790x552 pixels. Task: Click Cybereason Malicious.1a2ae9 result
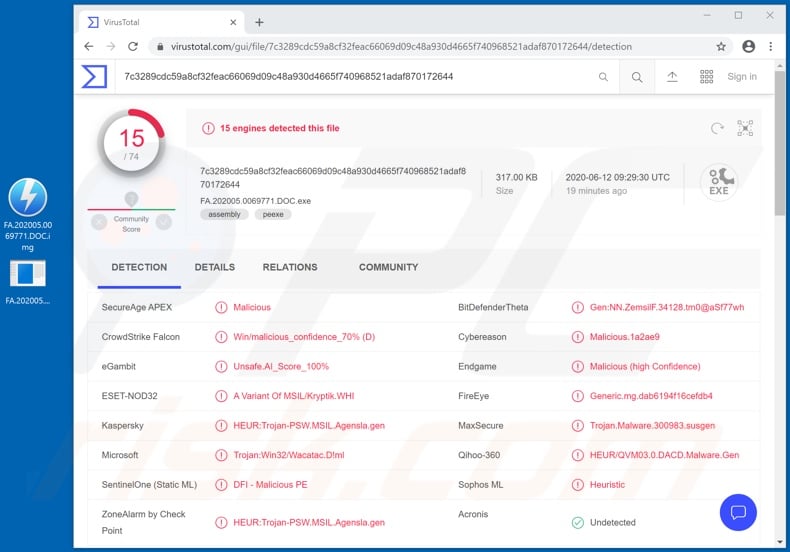tap(625, 337)
